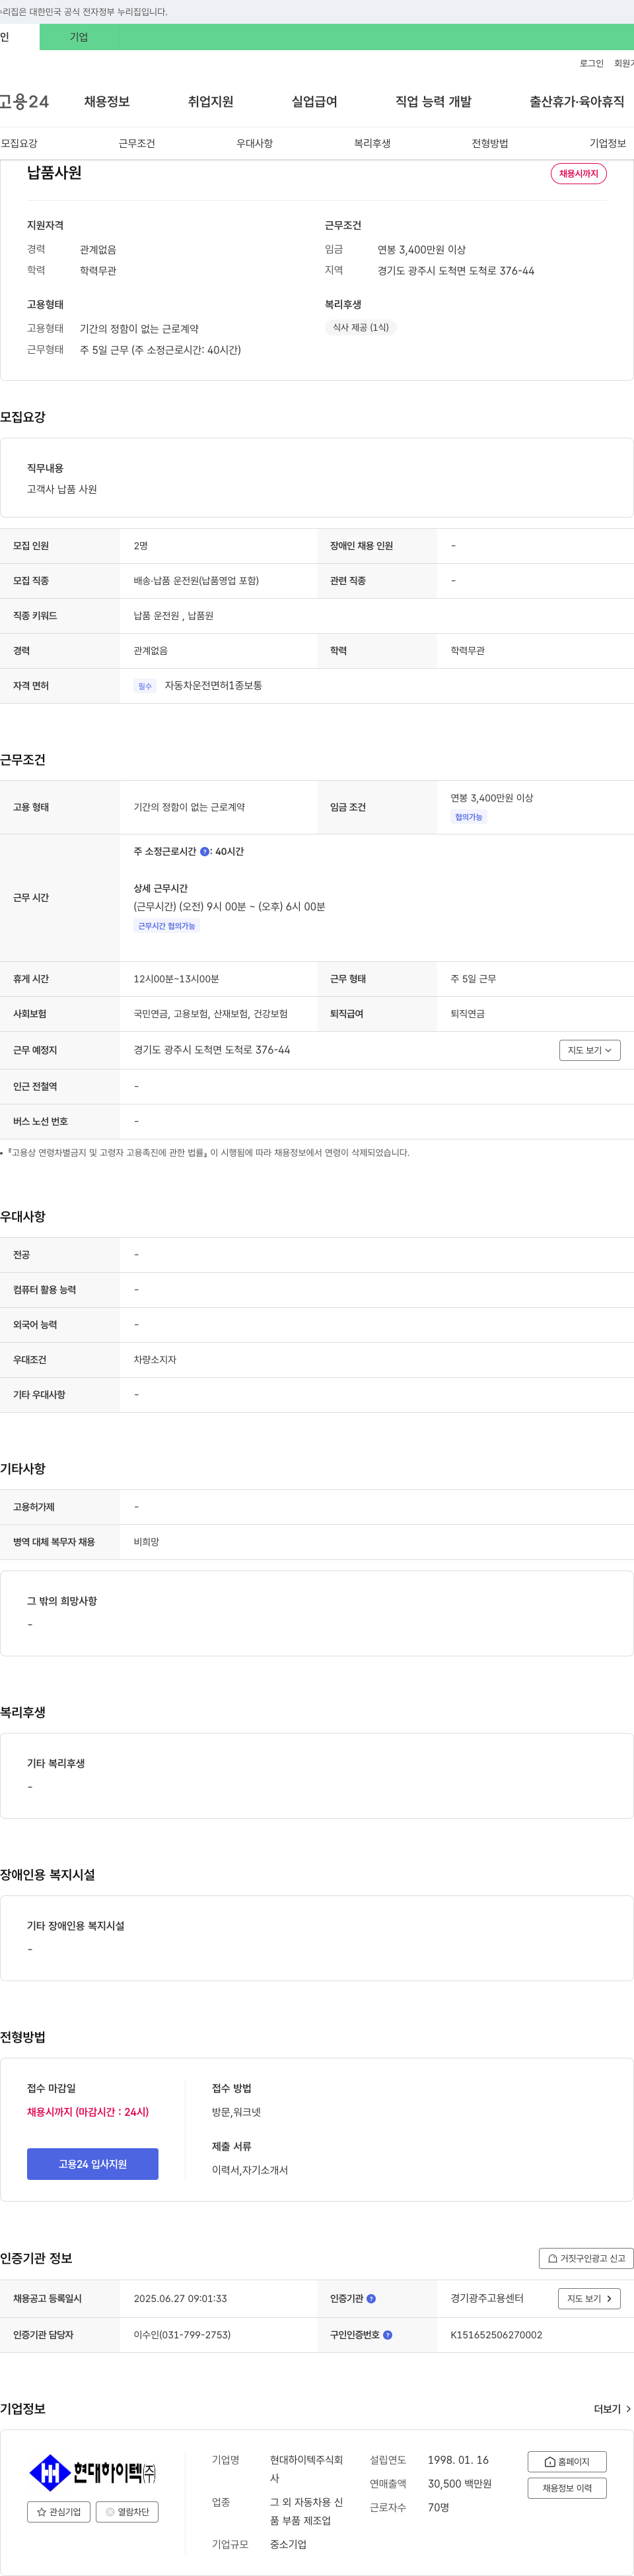634x2576 pixels.
Task: Report via 거짓구인광고 신고 button
Action: tap(586, 2258)
